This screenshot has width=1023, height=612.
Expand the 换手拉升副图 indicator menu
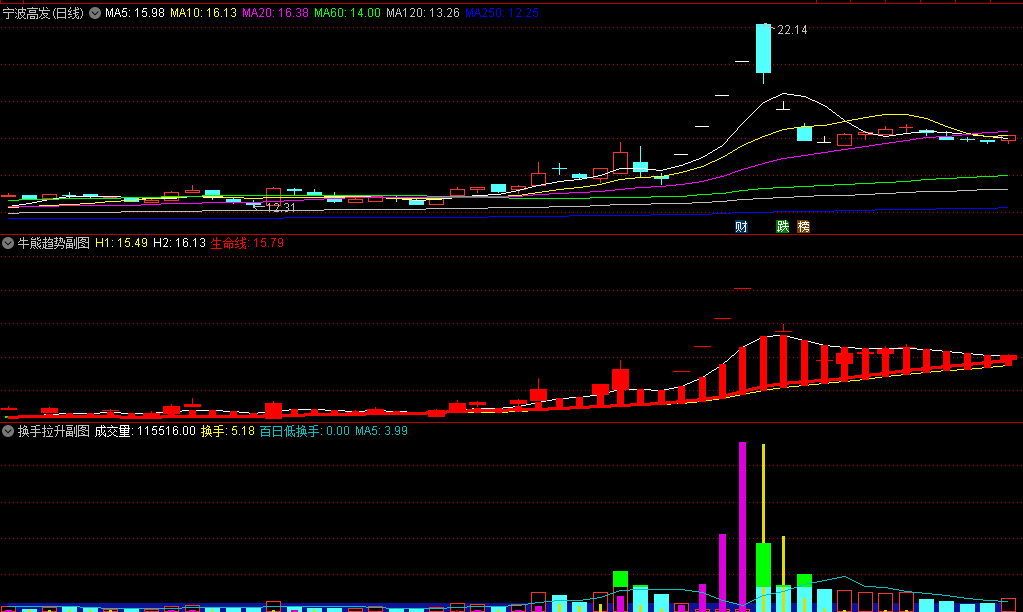coord(8,431)
